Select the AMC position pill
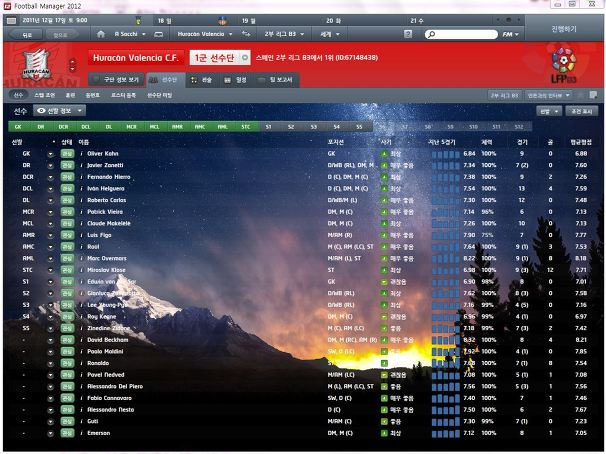The height and width of the screenshot is (454, 606). click(200, 127)
